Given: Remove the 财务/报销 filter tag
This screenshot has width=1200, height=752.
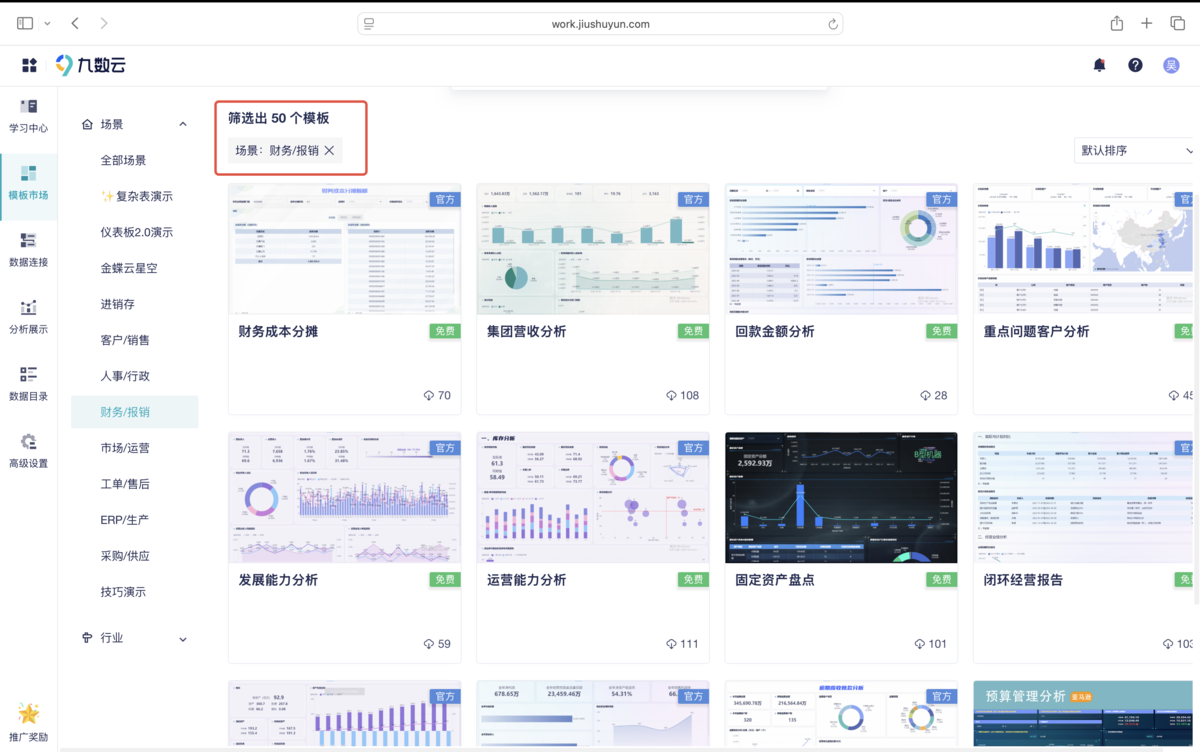Looking at the screenshot, I should [329, 151].
